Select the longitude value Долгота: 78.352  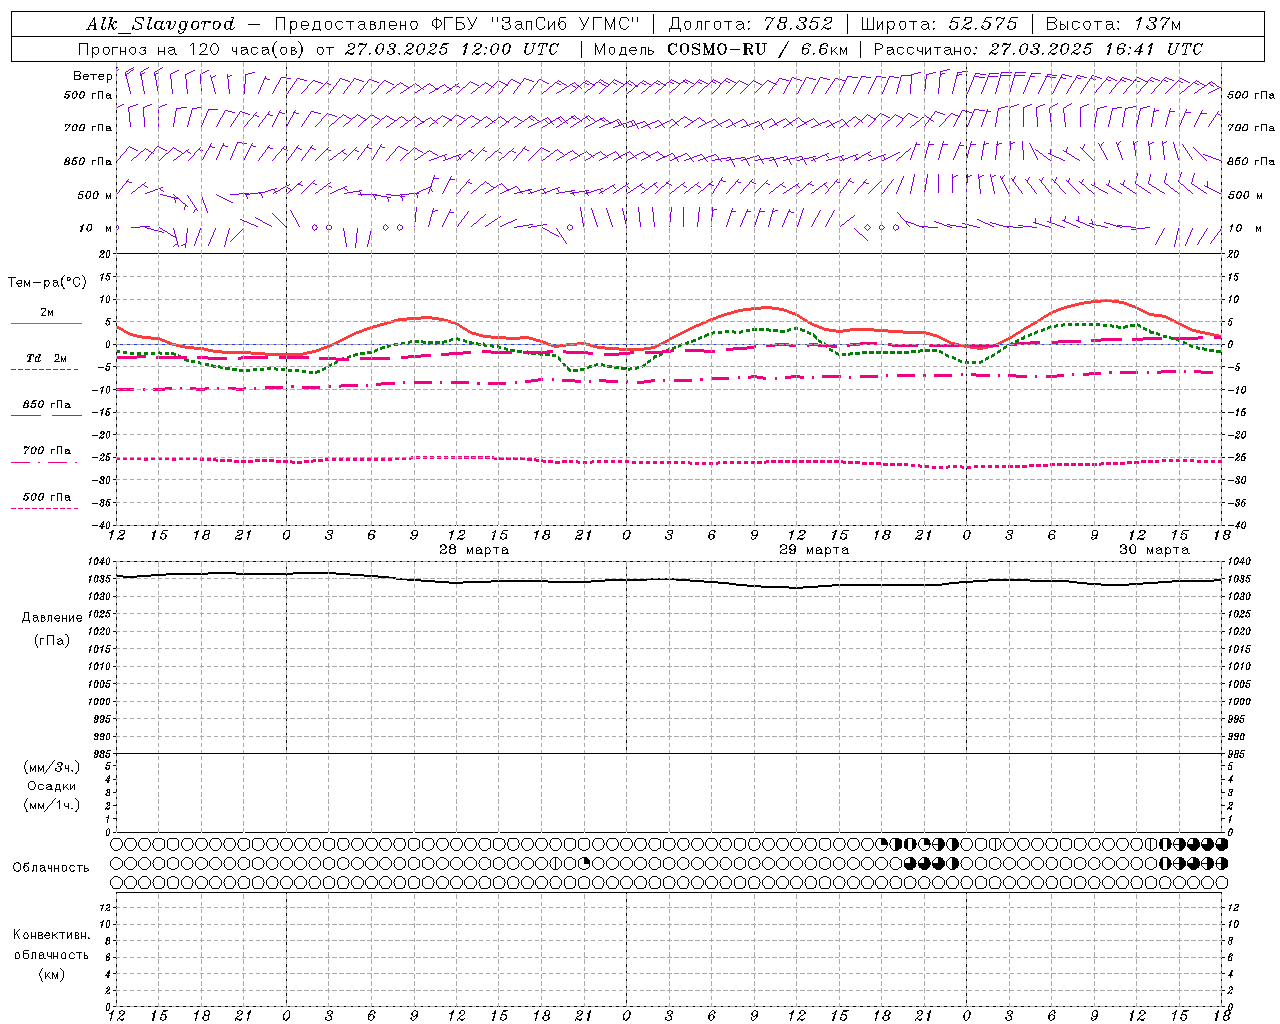[750, 24]
